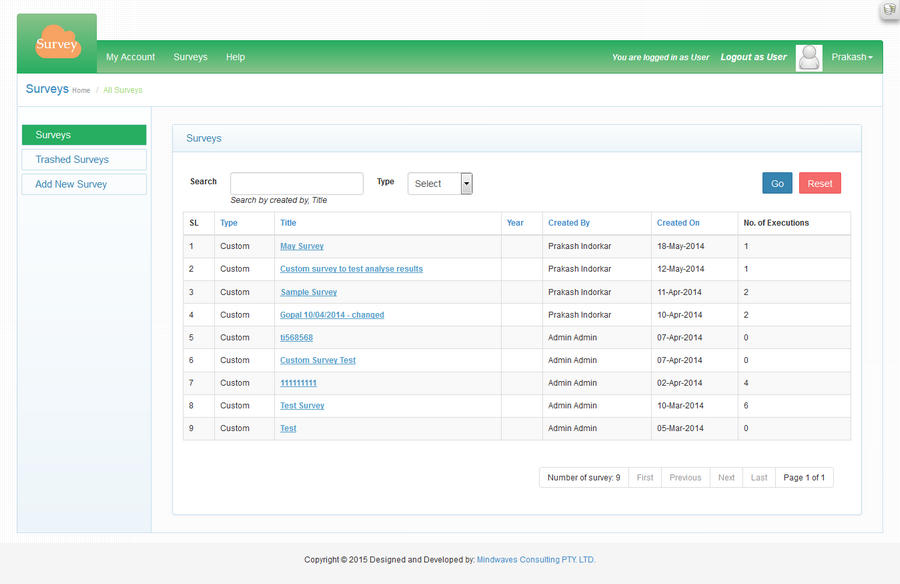900x584 pixels.
Task: Open the Help menu
Action: (x=235, y=57)
